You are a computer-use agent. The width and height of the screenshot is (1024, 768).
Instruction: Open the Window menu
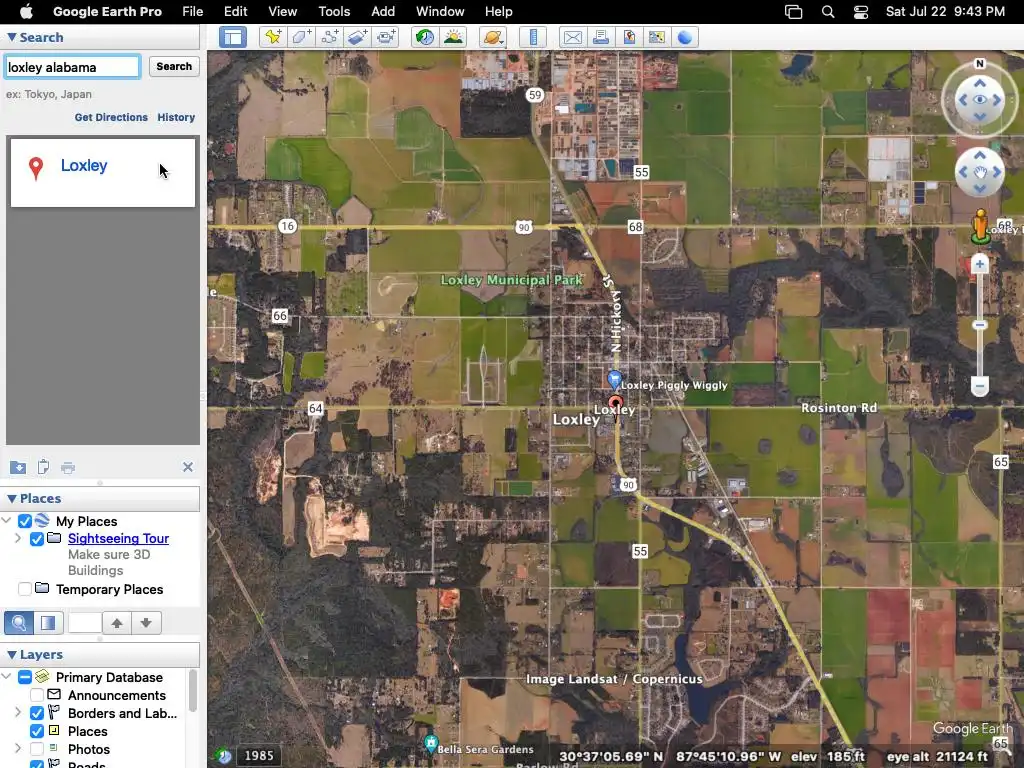(x=440, y=11)
